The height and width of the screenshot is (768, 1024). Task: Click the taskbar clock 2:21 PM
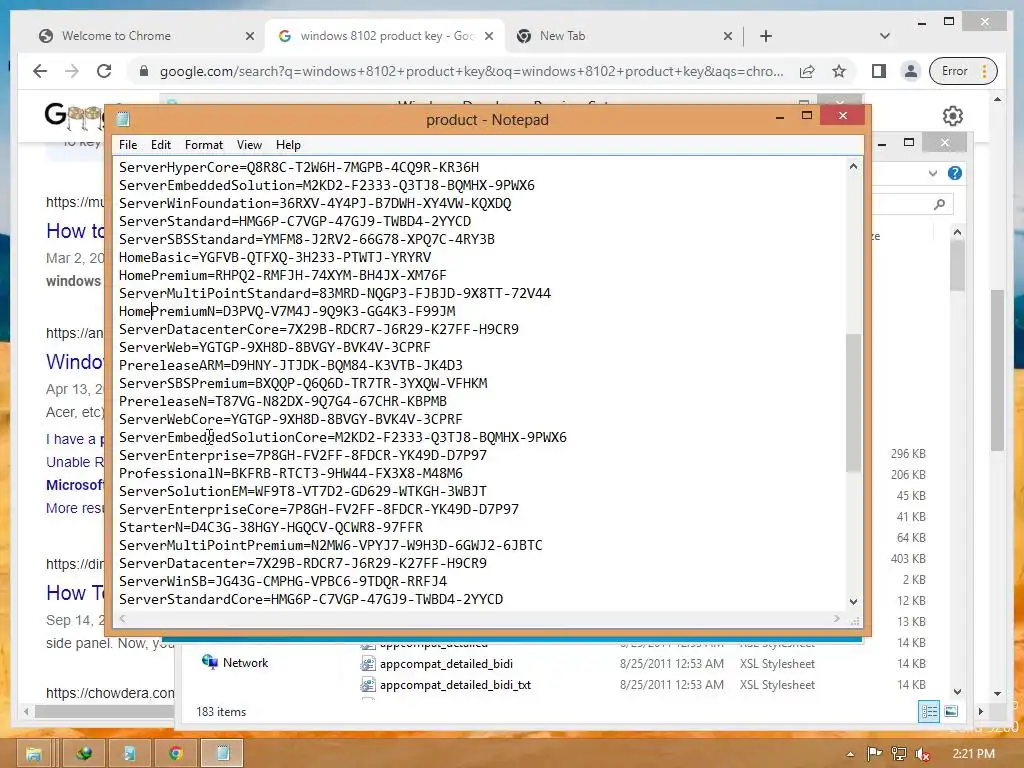(974, 754)
